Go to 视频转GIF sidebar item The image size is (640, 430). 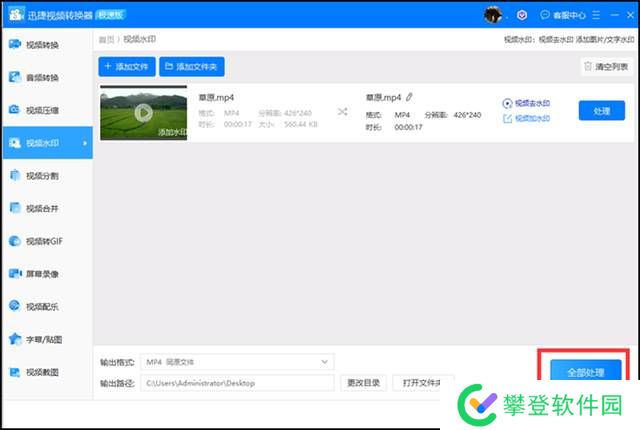pyautogui.click(x=43, y=241)
